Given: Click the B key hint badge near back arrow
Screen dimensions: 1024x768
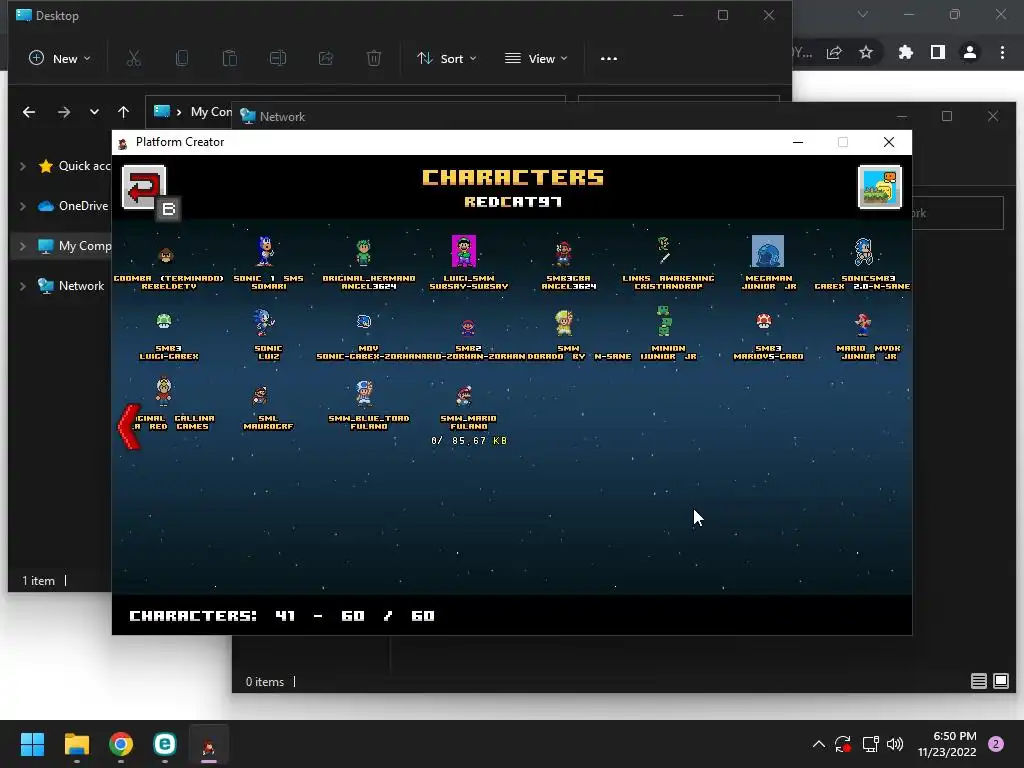Looking at the screenshot, I should tap(168, 209).
